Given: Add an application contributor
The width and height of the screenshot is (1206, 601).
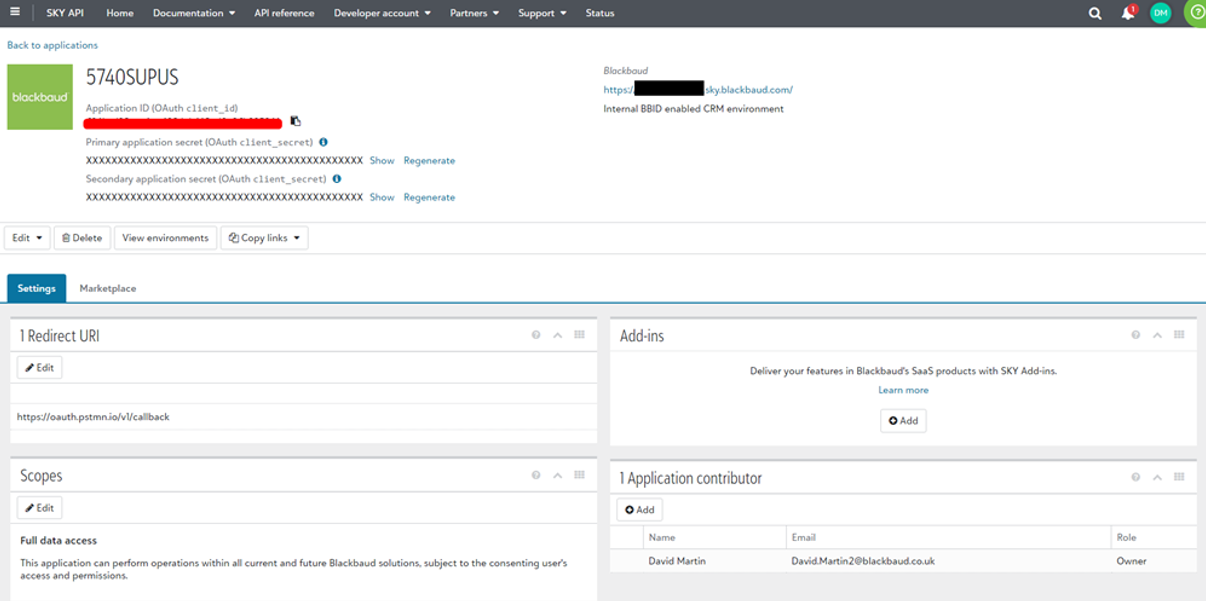Looking at the screenshot, I should tap(639, 510).
